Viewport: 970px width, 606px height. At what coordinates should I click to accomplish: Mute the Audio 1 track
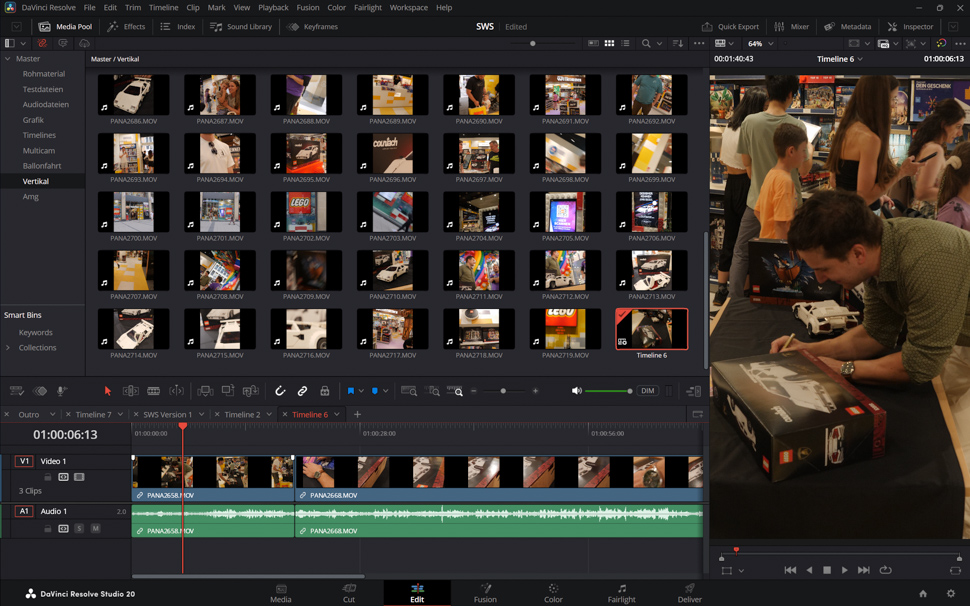click(95, 528)
